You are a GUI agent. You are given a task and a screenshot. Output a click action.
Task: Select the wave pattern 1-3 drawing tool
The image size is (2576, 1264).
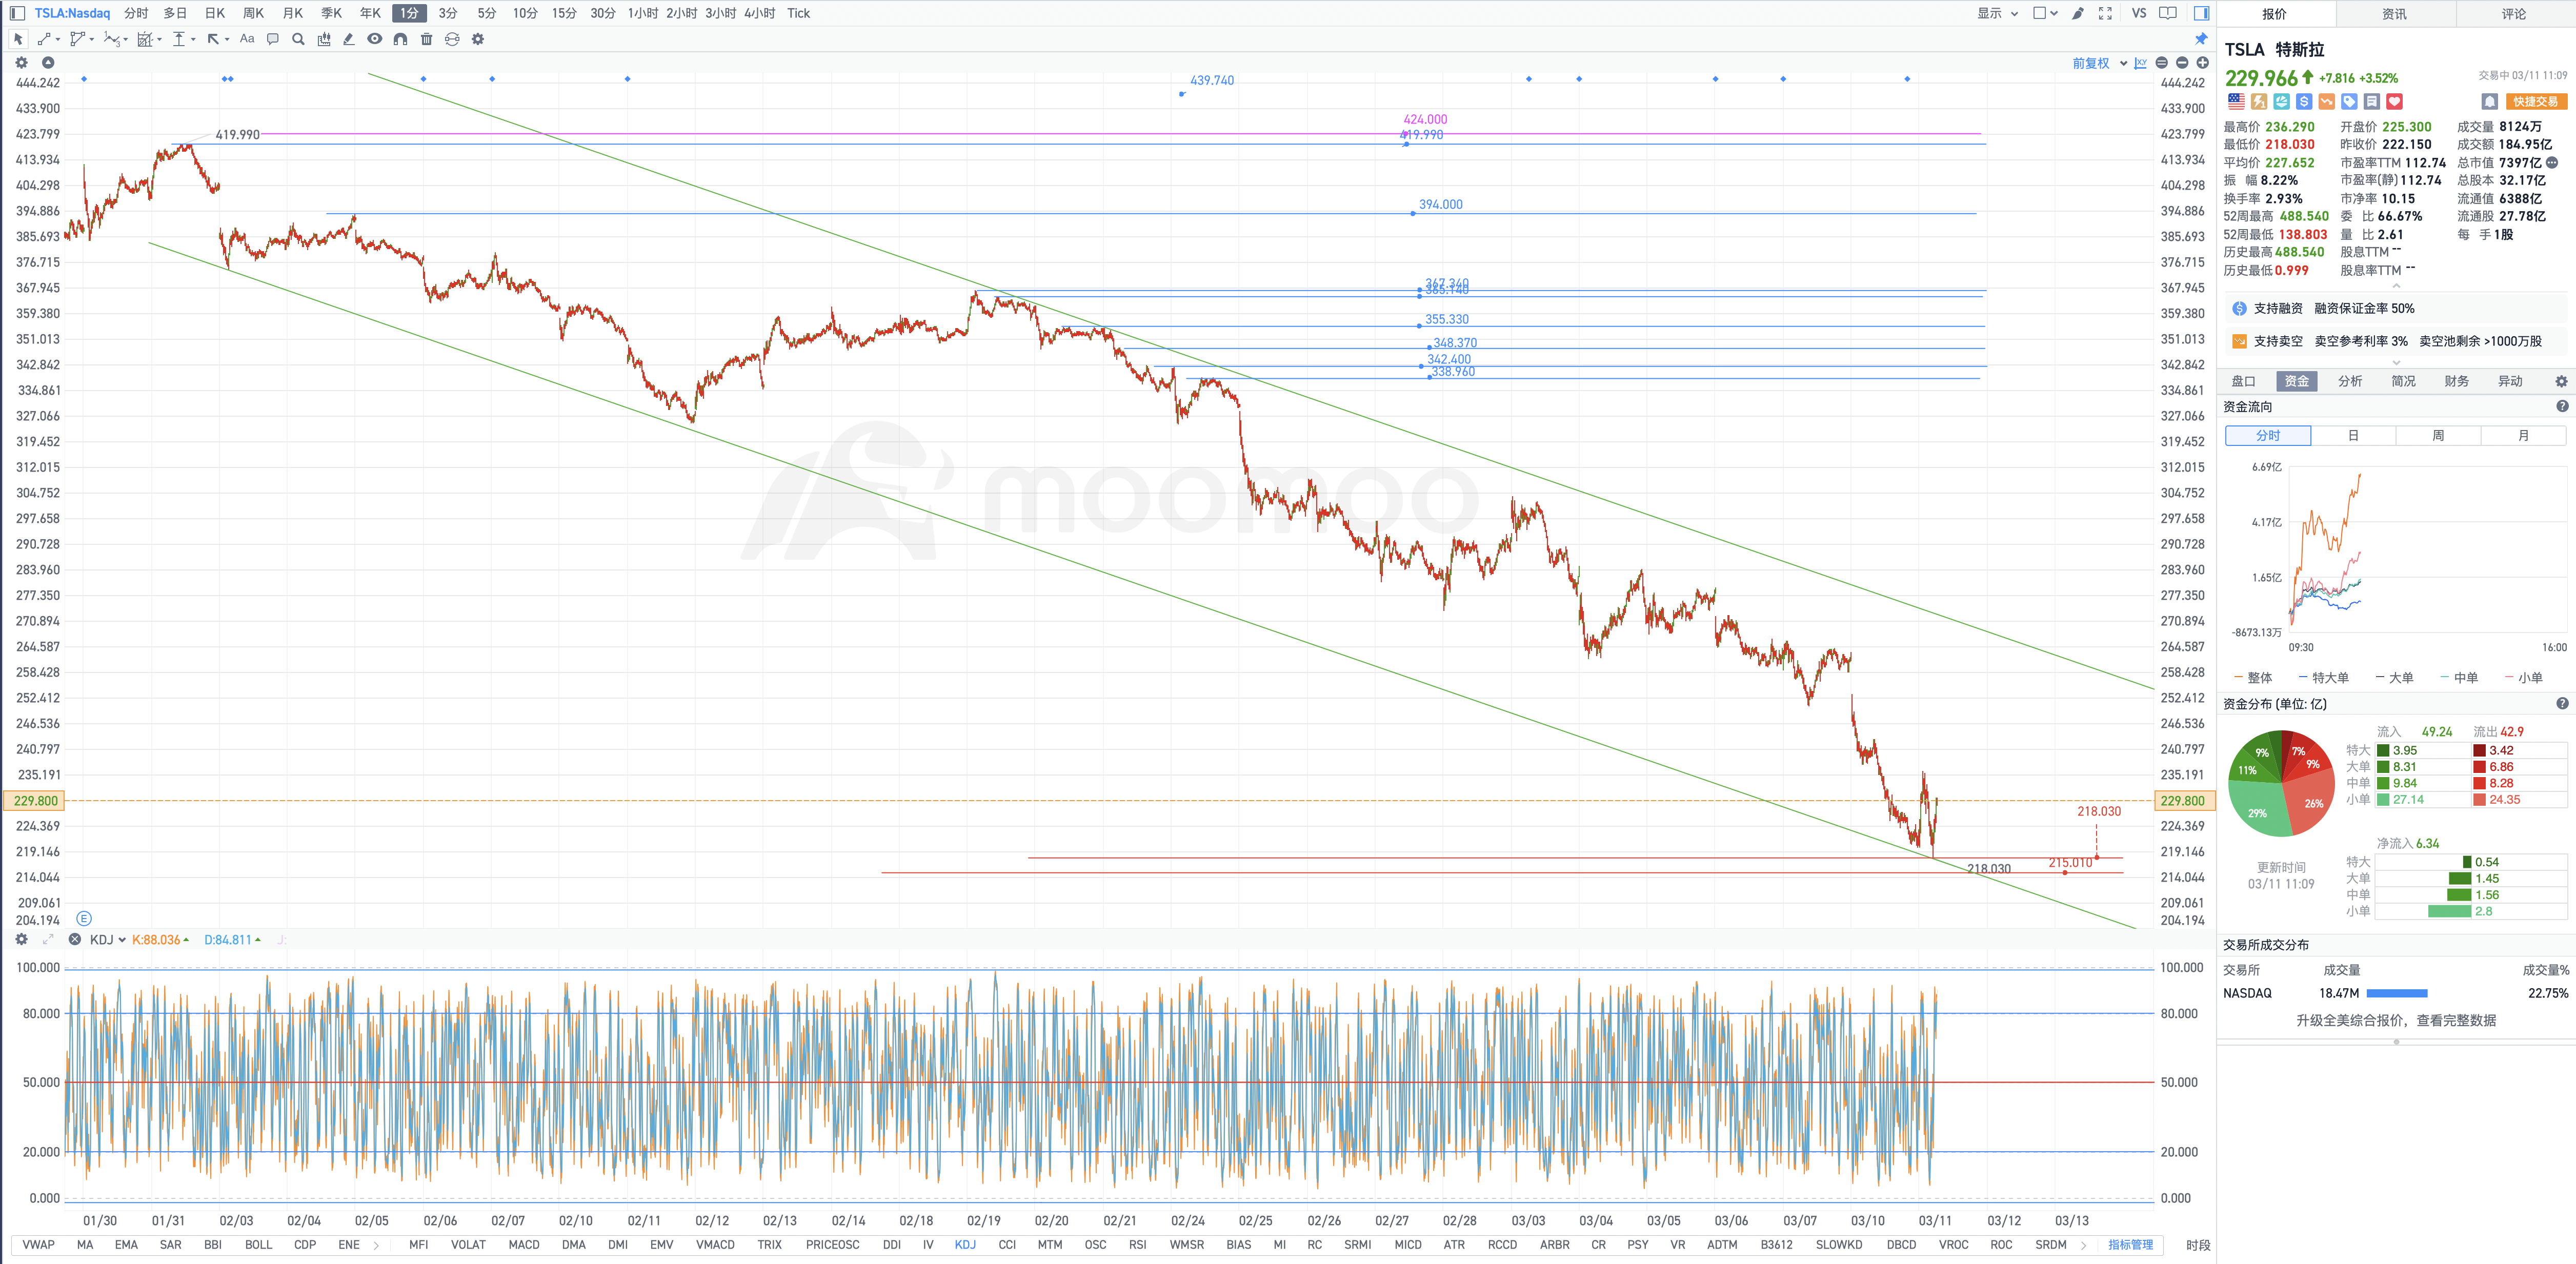tap(112, 39)
